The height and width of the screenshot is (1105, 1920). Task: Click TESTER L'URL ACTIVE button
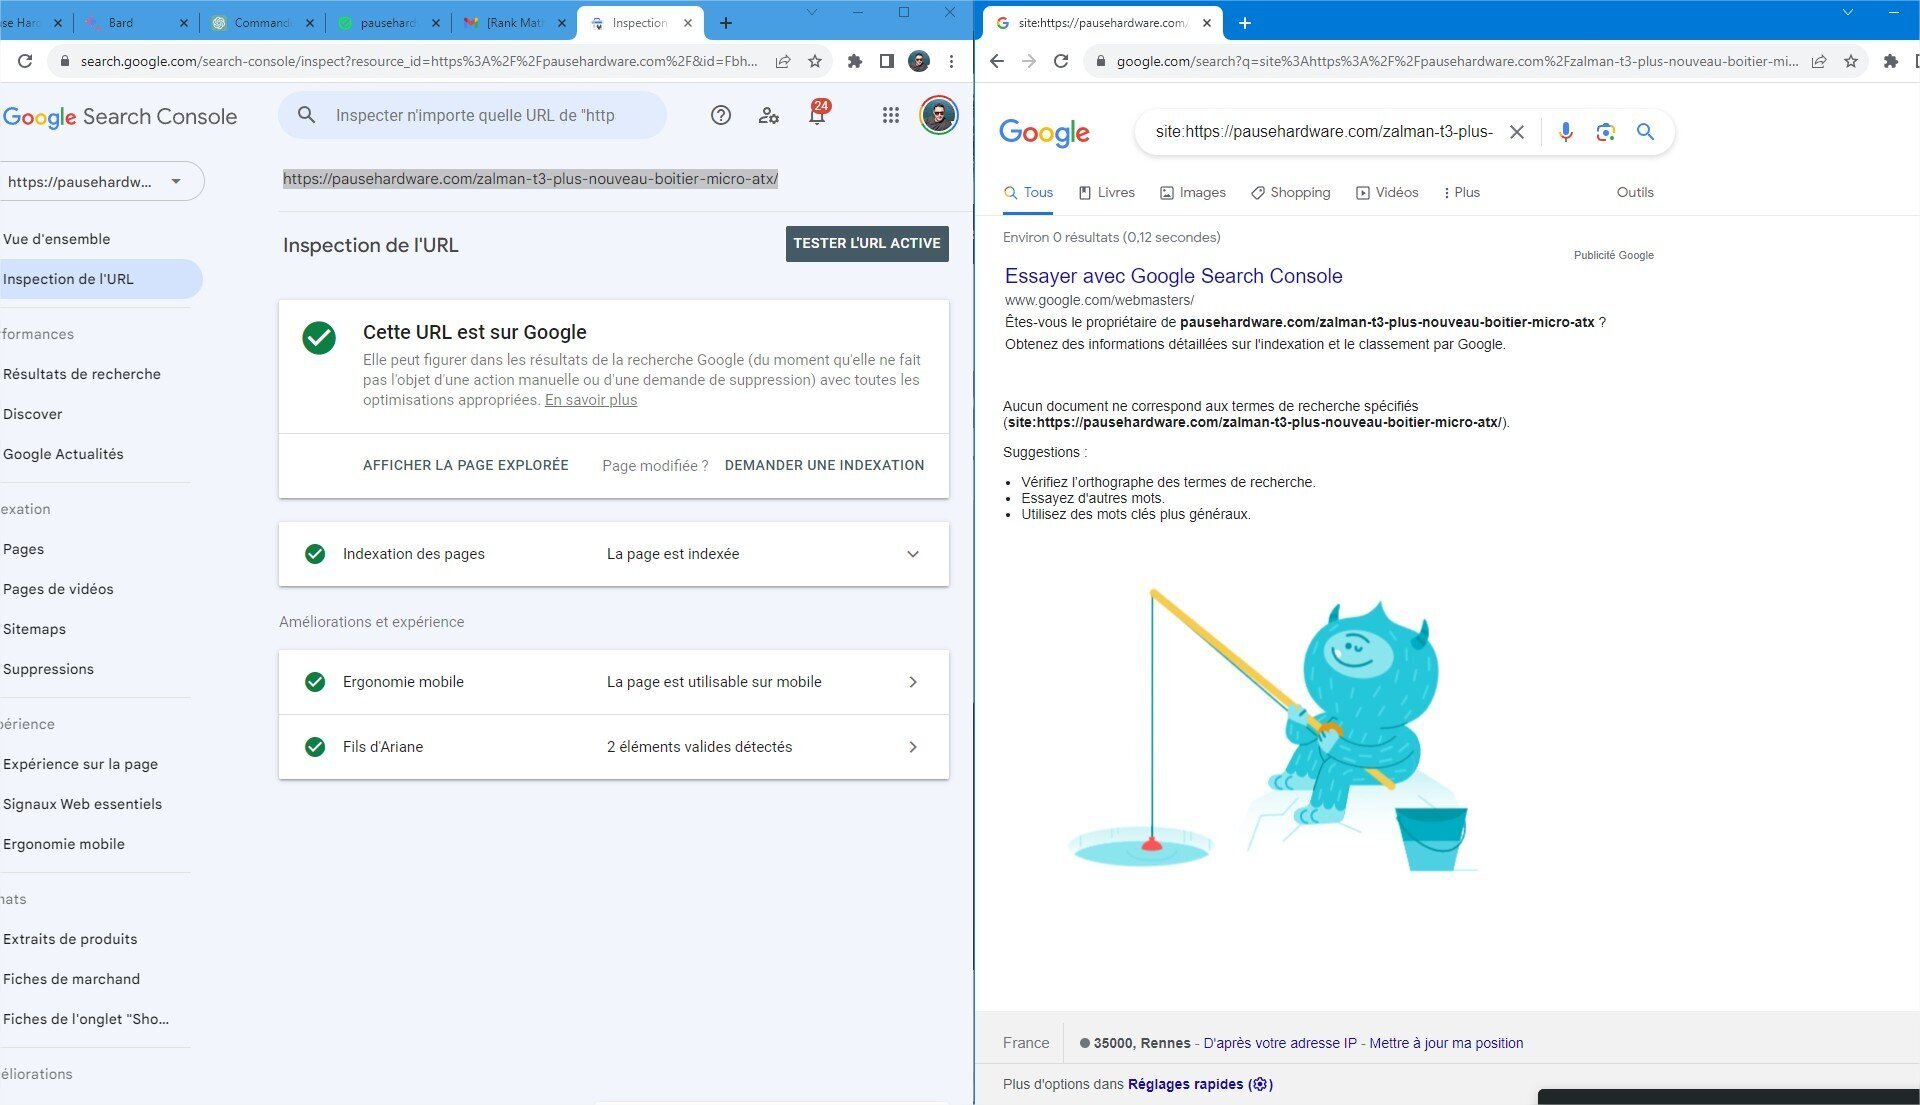(x=866, y=243)
